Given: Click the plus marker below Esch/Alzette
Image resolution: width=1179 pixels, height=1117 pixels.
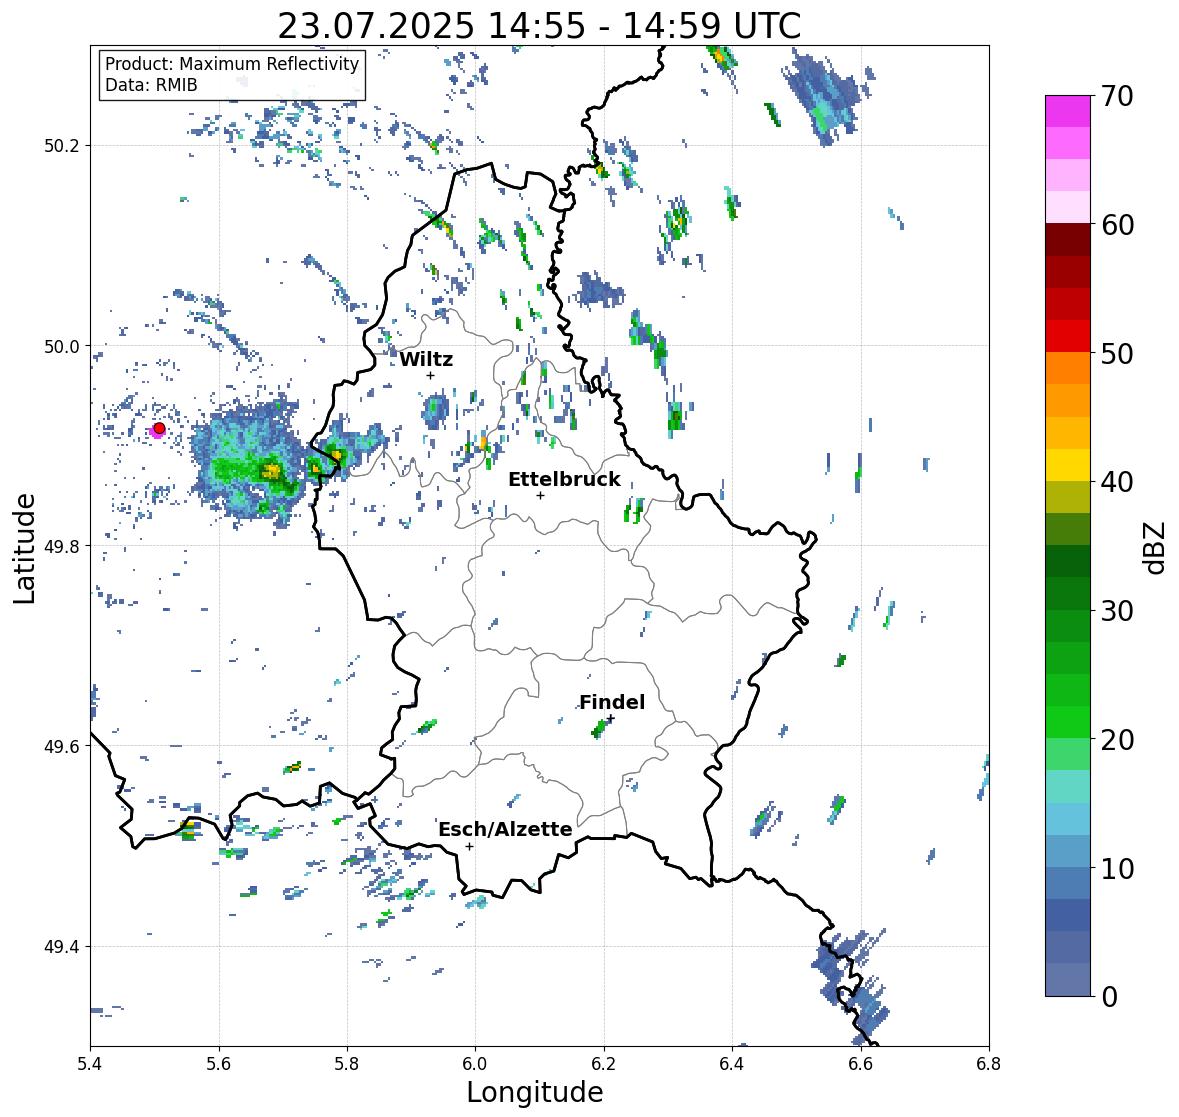Looking at the screenshot, I should pyautogui.click(x=469, y=846).
